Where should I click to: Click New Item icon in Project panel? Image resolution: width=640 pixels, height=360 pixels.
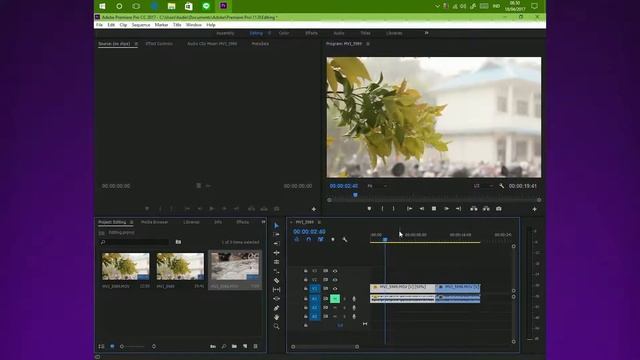245,346
